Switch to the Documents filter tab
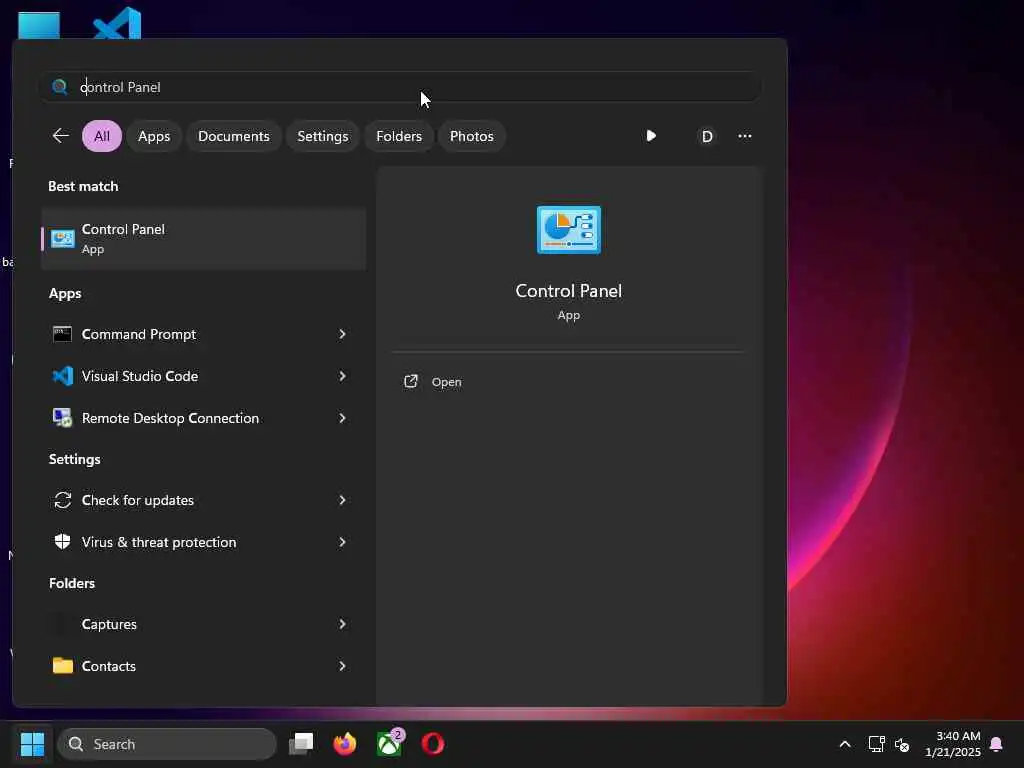This screenshot has height=768, width=1024. 234,136
